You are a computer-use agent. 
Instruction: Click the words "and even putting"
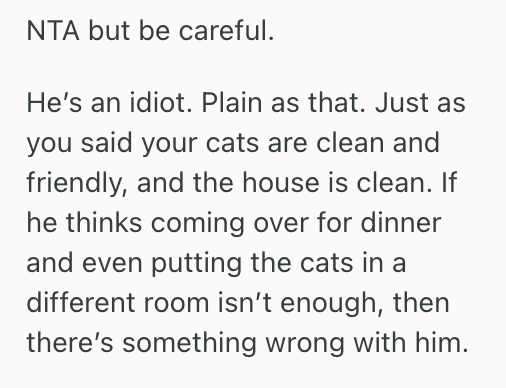(134, 264)
